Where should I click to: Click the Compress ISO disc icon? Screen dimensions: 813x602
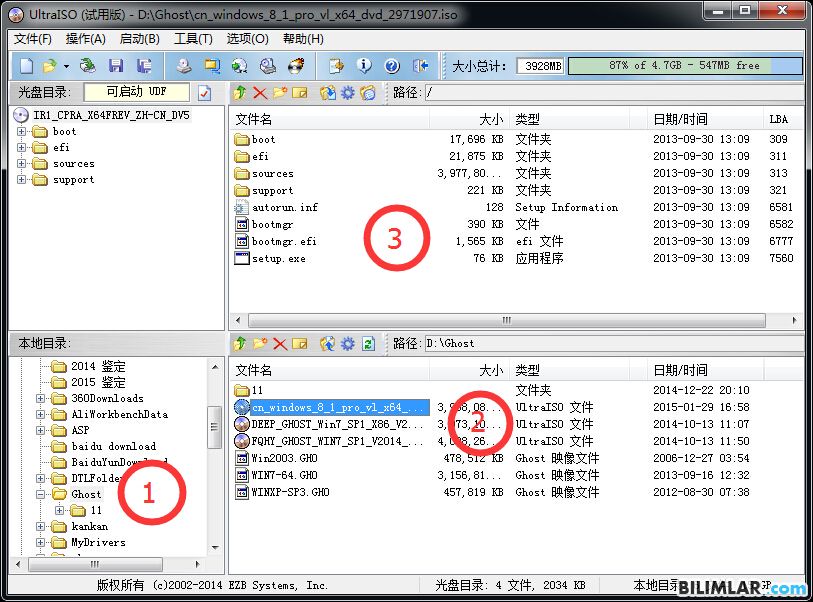[240, 66]
